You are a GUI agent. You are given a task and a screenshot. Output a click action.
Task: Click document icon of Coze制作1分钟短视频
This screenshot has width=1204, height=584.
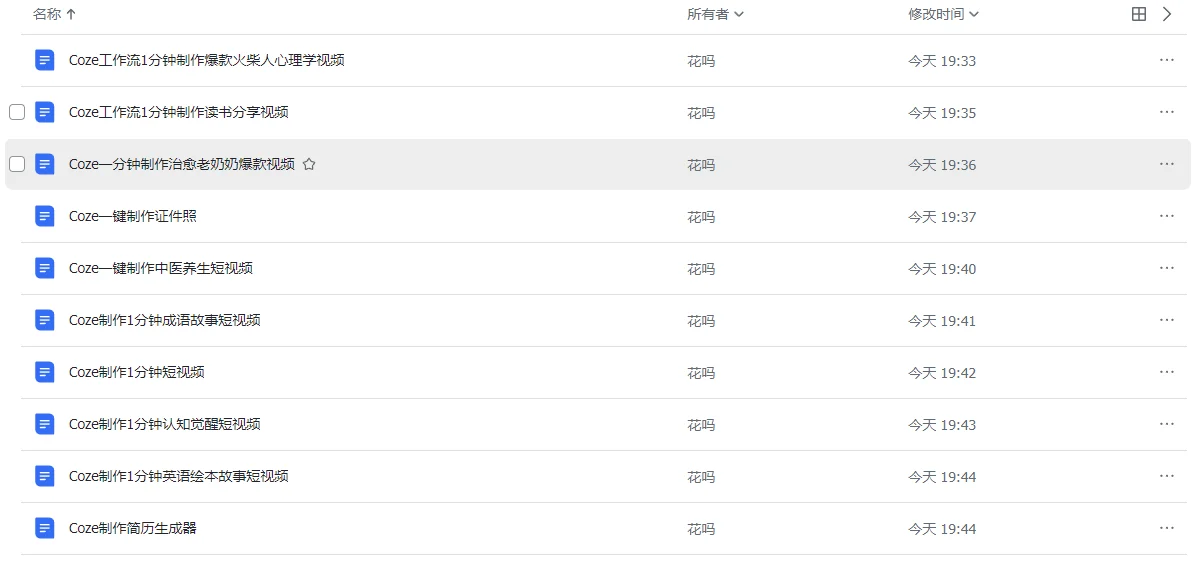44,372
